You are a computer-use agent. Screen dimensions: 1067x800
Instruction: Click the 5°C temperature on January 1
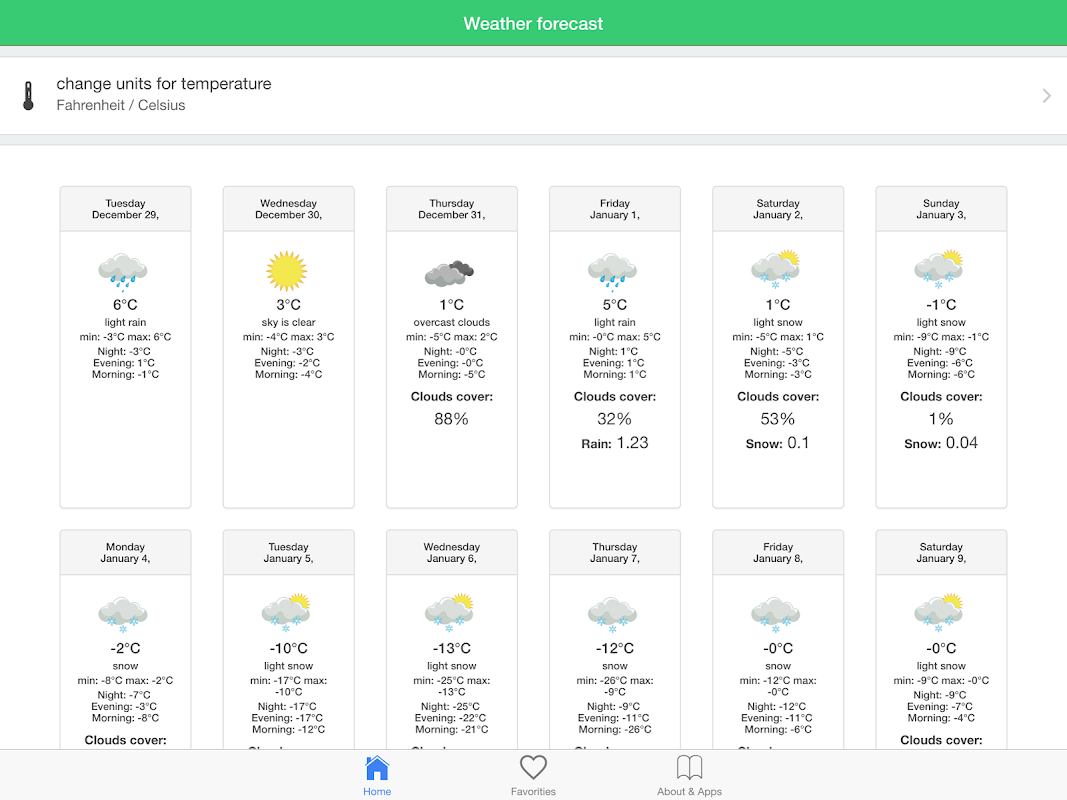[615, 305]
